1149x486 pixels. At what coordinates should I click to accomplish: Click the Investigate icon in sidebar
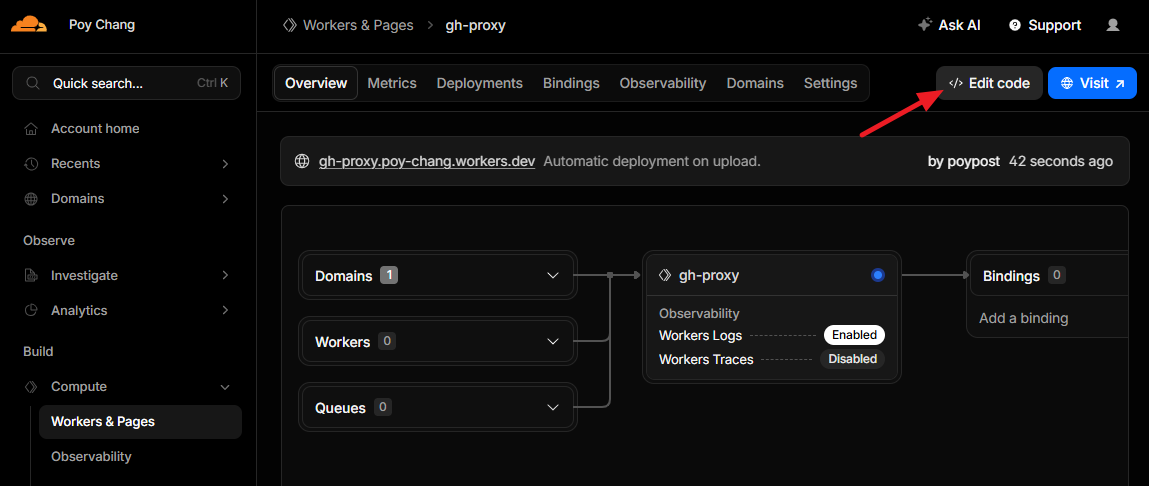pos(31,276)
